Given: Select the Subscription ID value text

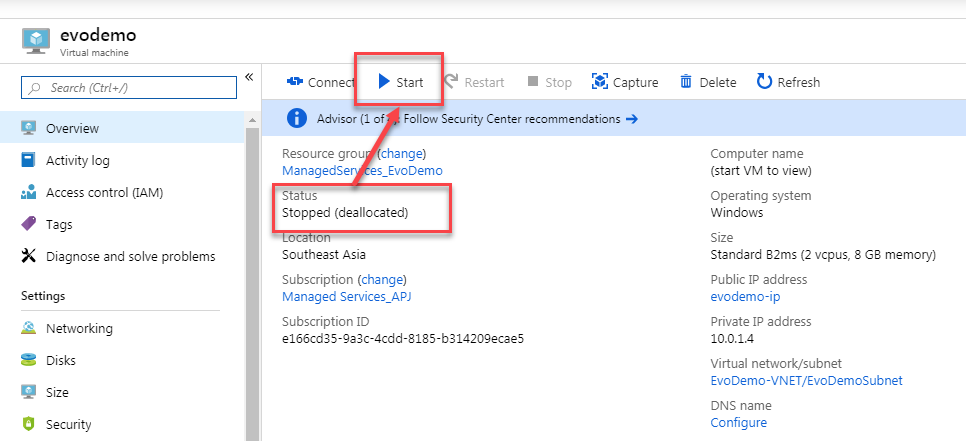Looking at the screenshot, I should [x=403, y=339].
